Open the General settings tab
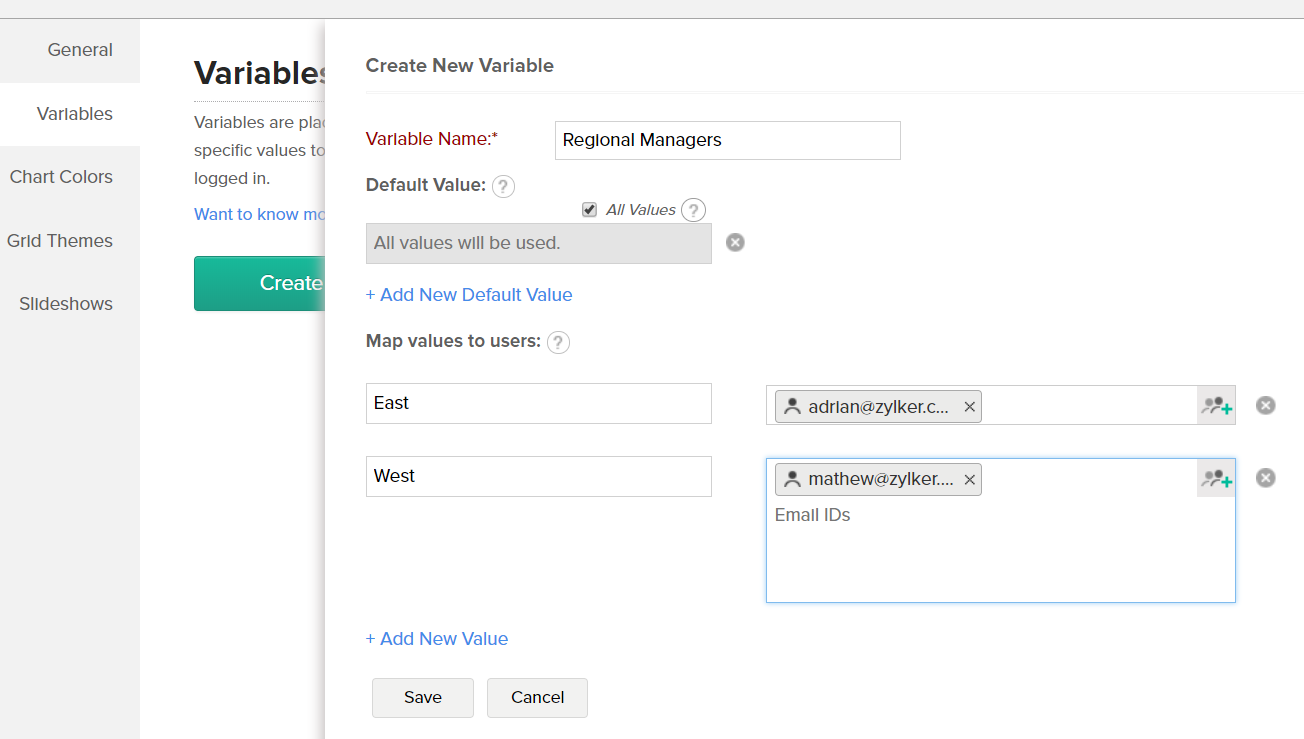 (x=80, y=50)
